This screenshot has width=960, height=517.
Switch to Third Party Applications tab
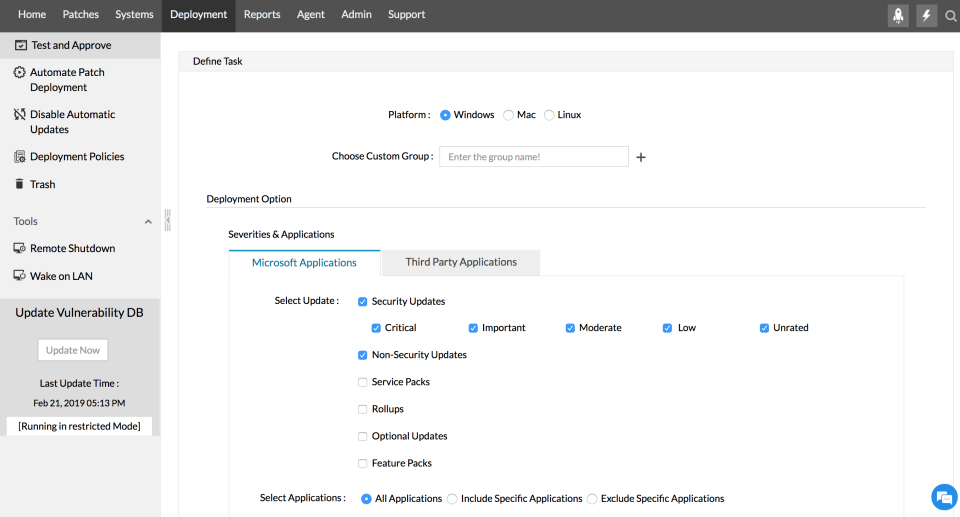coord(461,263)
